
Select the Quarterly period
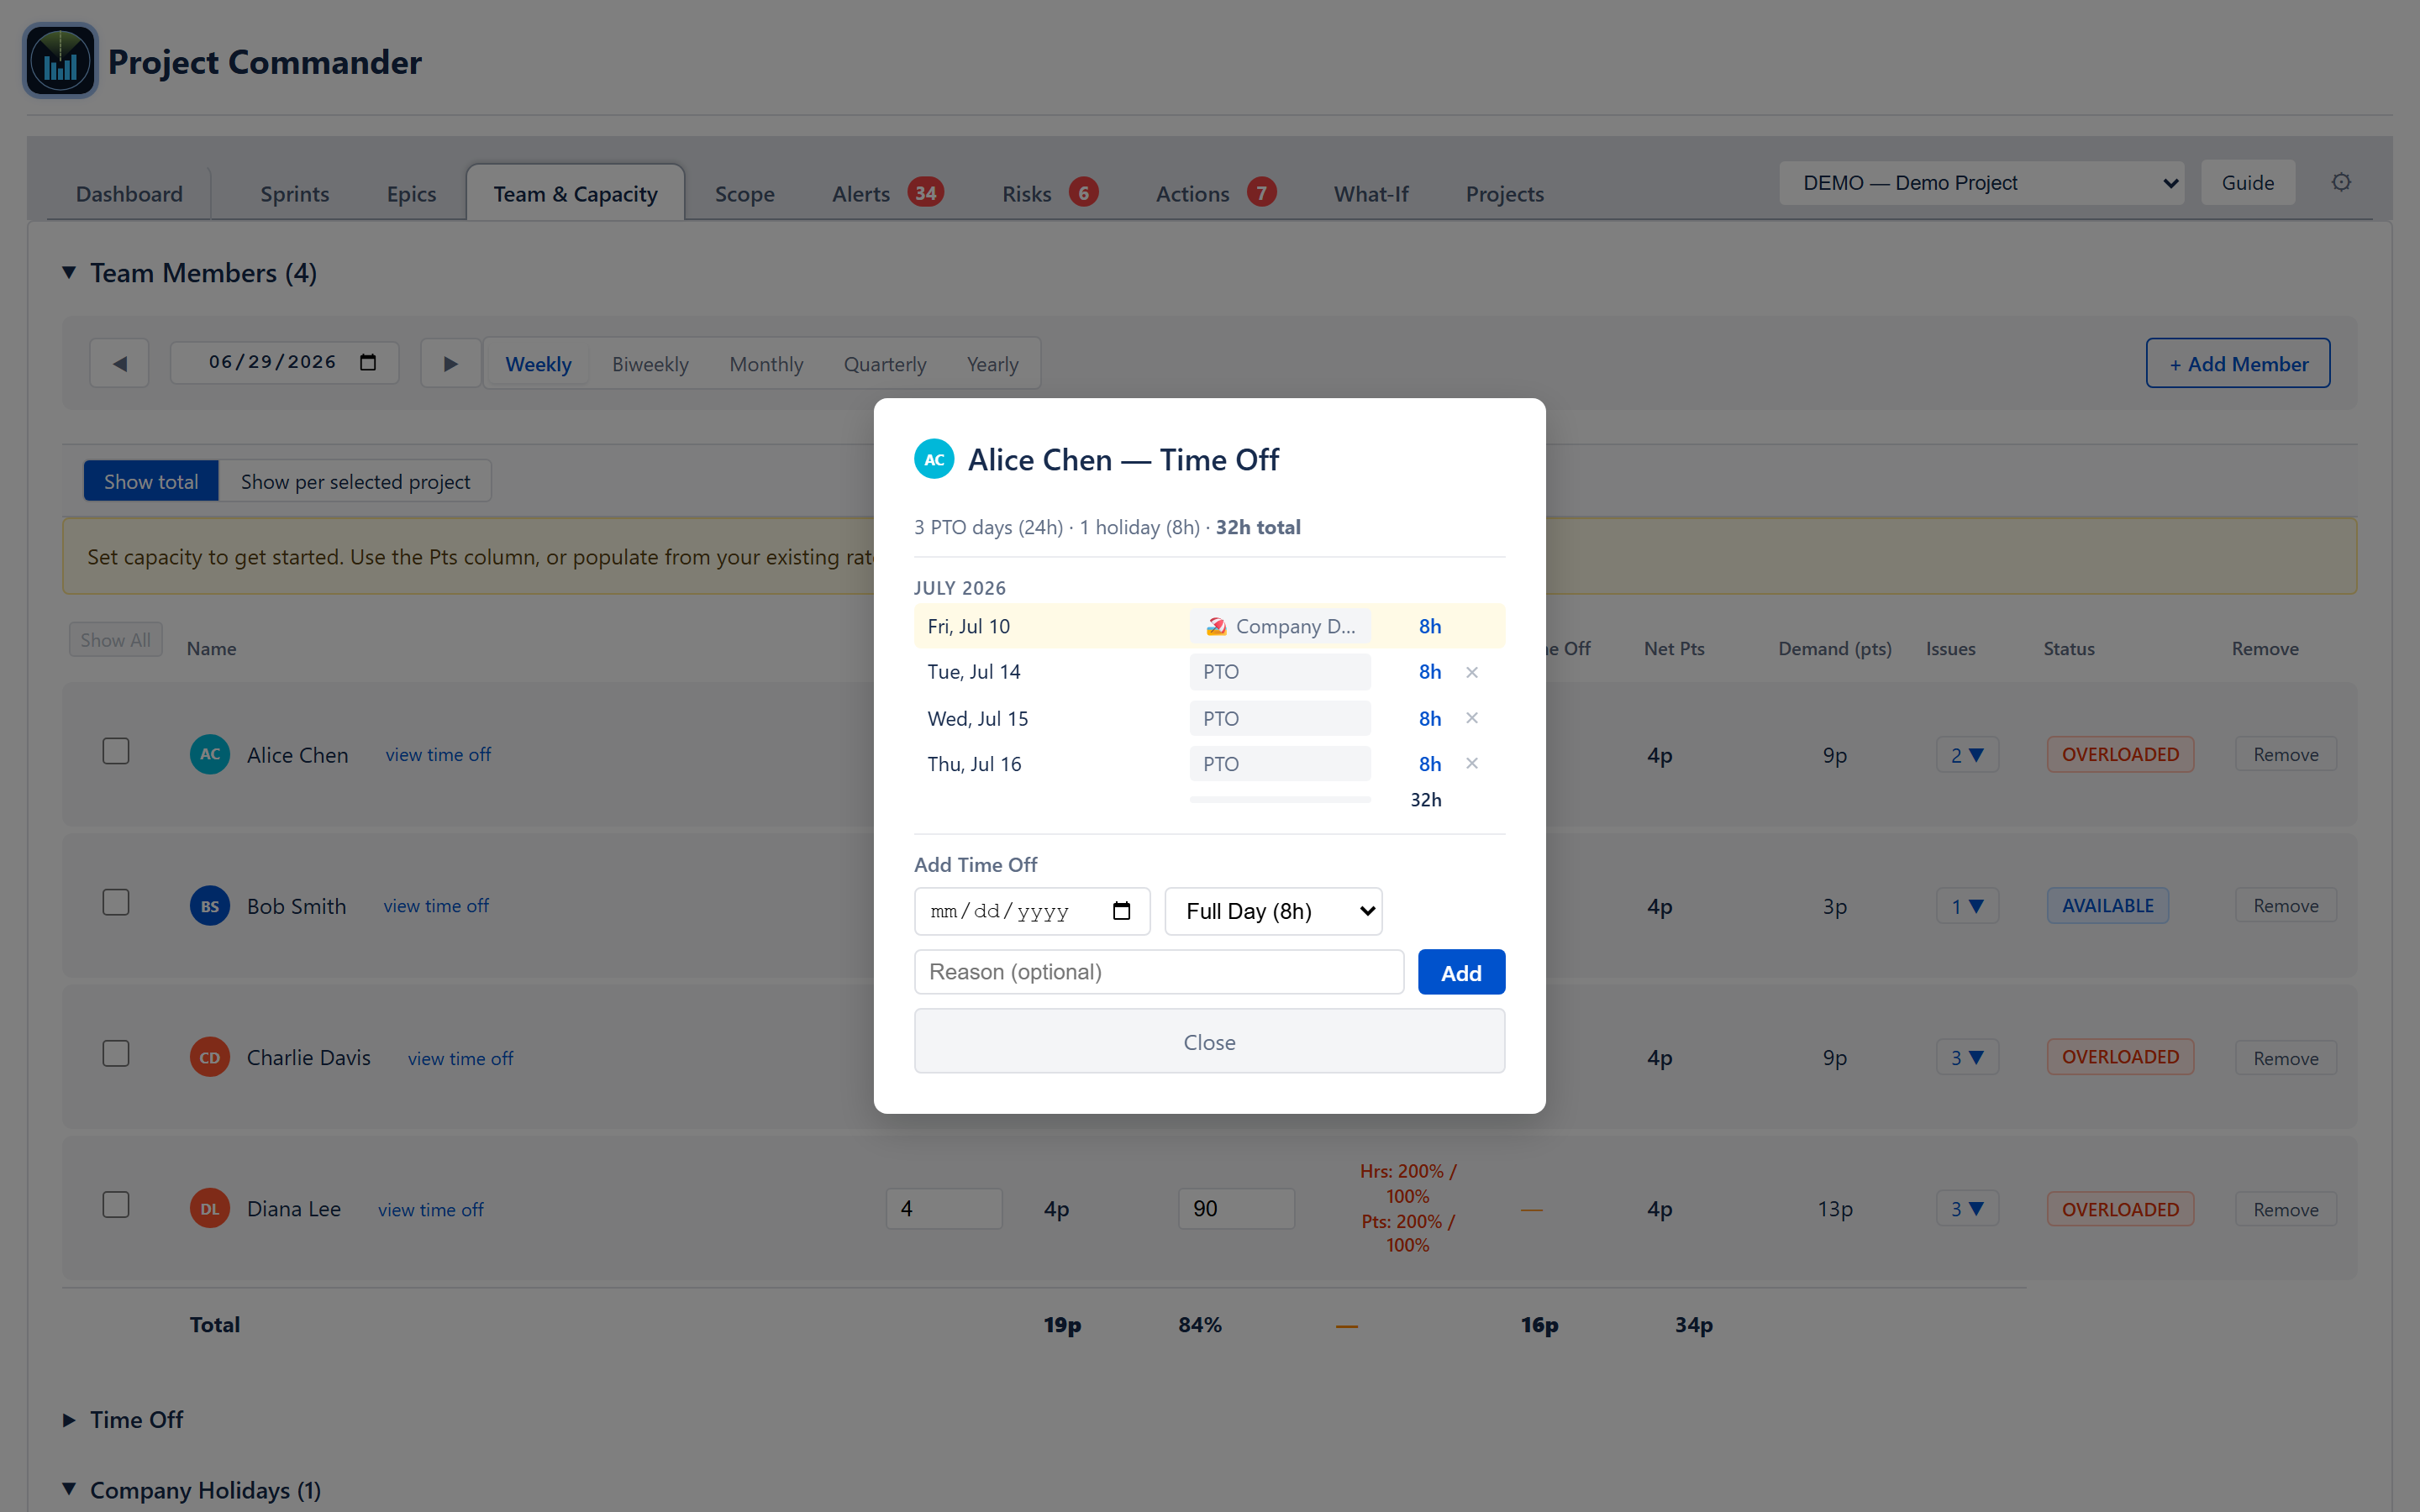click(x=885, y=364)
